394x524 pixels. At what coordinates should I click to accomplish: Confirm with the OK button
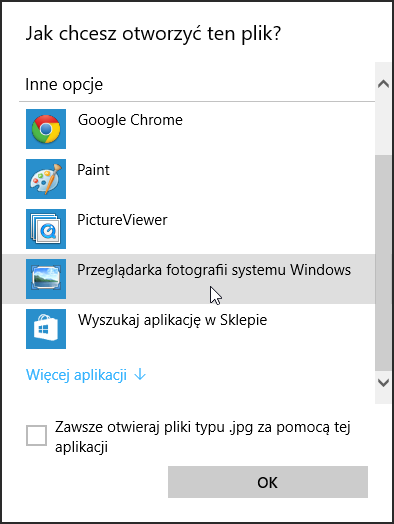pyautogui.click(x=268, y=482)
